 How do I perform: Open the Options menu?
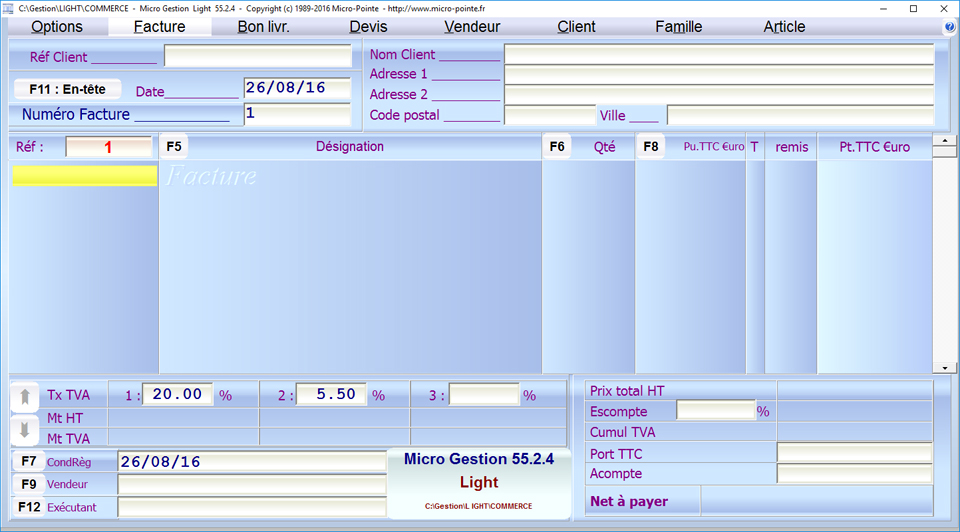click(x=57, y=27)
